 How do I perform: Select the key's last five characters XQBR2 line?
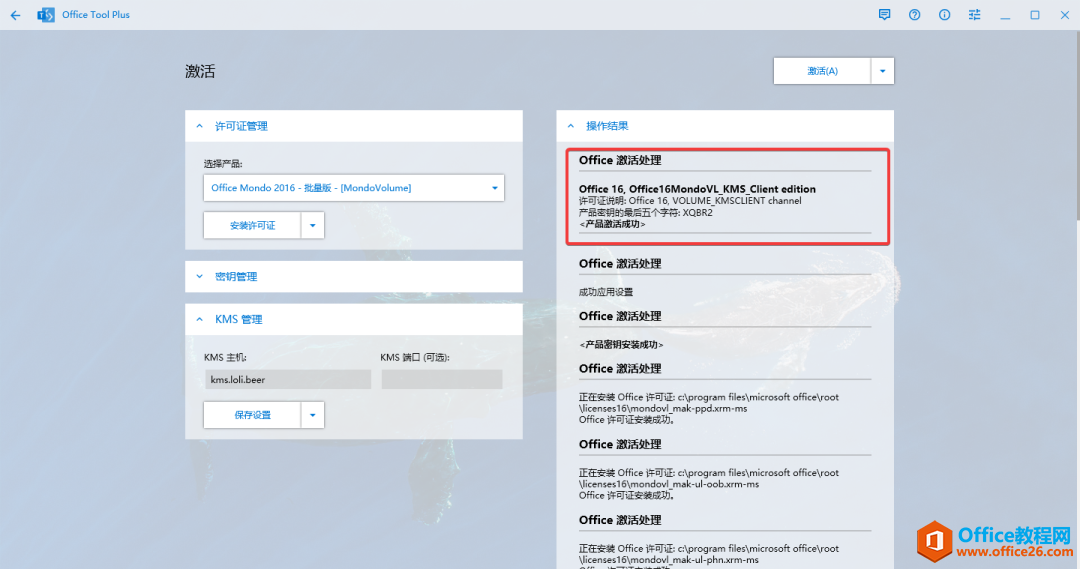(x=645, y=212)
